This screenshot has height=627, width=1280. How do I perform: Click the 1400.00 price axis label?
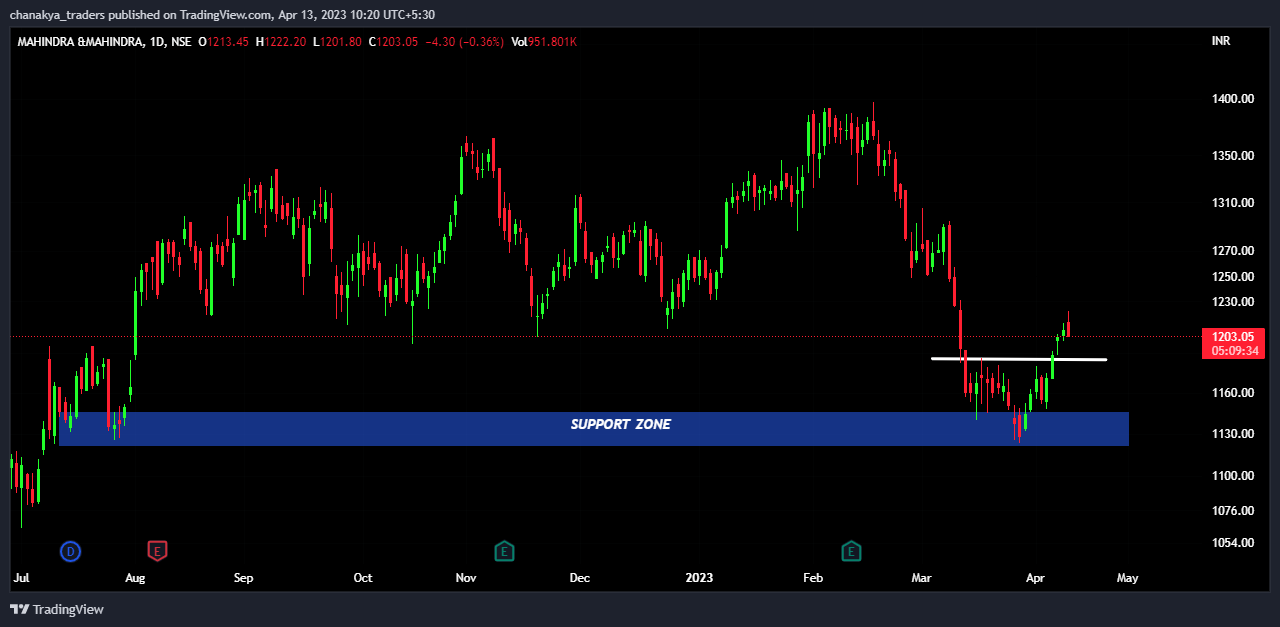[1232, 99]
